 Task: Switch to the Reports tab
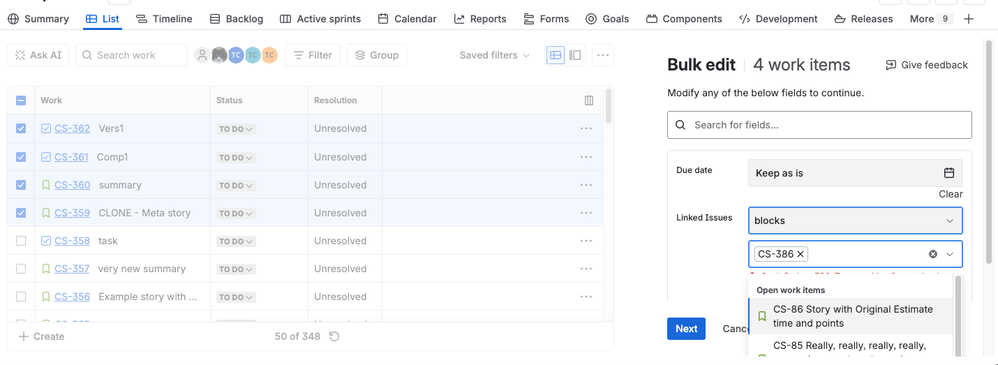(x=480, y=19)
